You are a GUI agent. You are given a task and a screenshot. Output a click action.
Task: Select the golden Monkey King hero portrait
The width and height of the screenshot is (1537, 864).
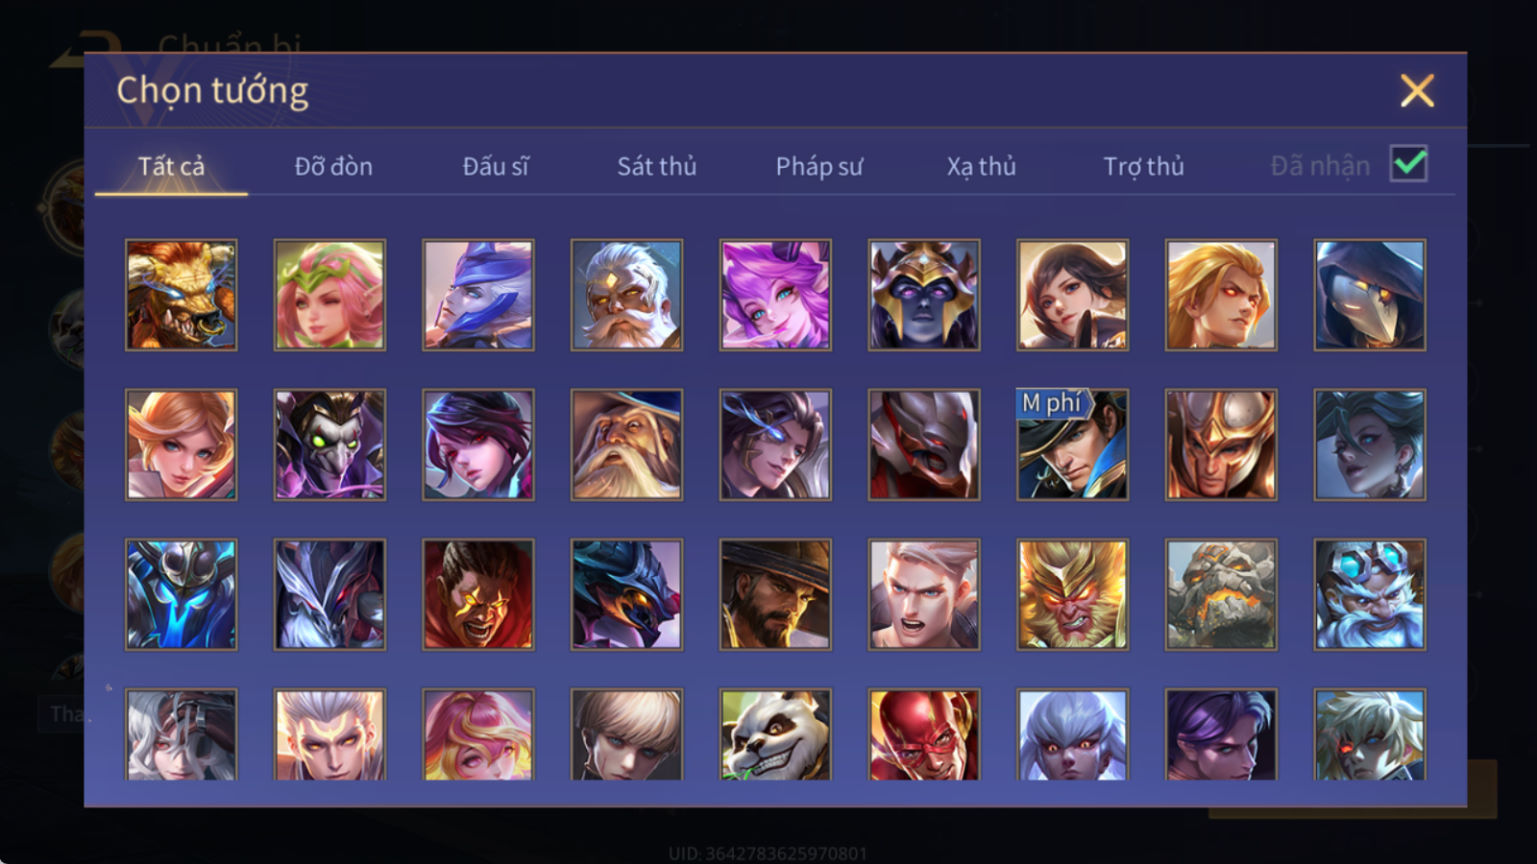click(1072, 595)
